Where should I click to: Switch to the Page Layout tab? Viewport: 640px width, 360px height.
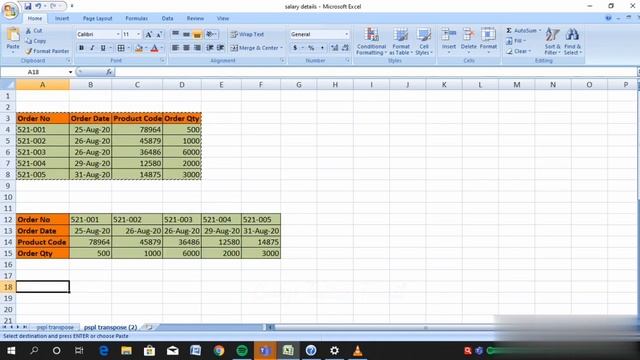(x=97, y=18)
